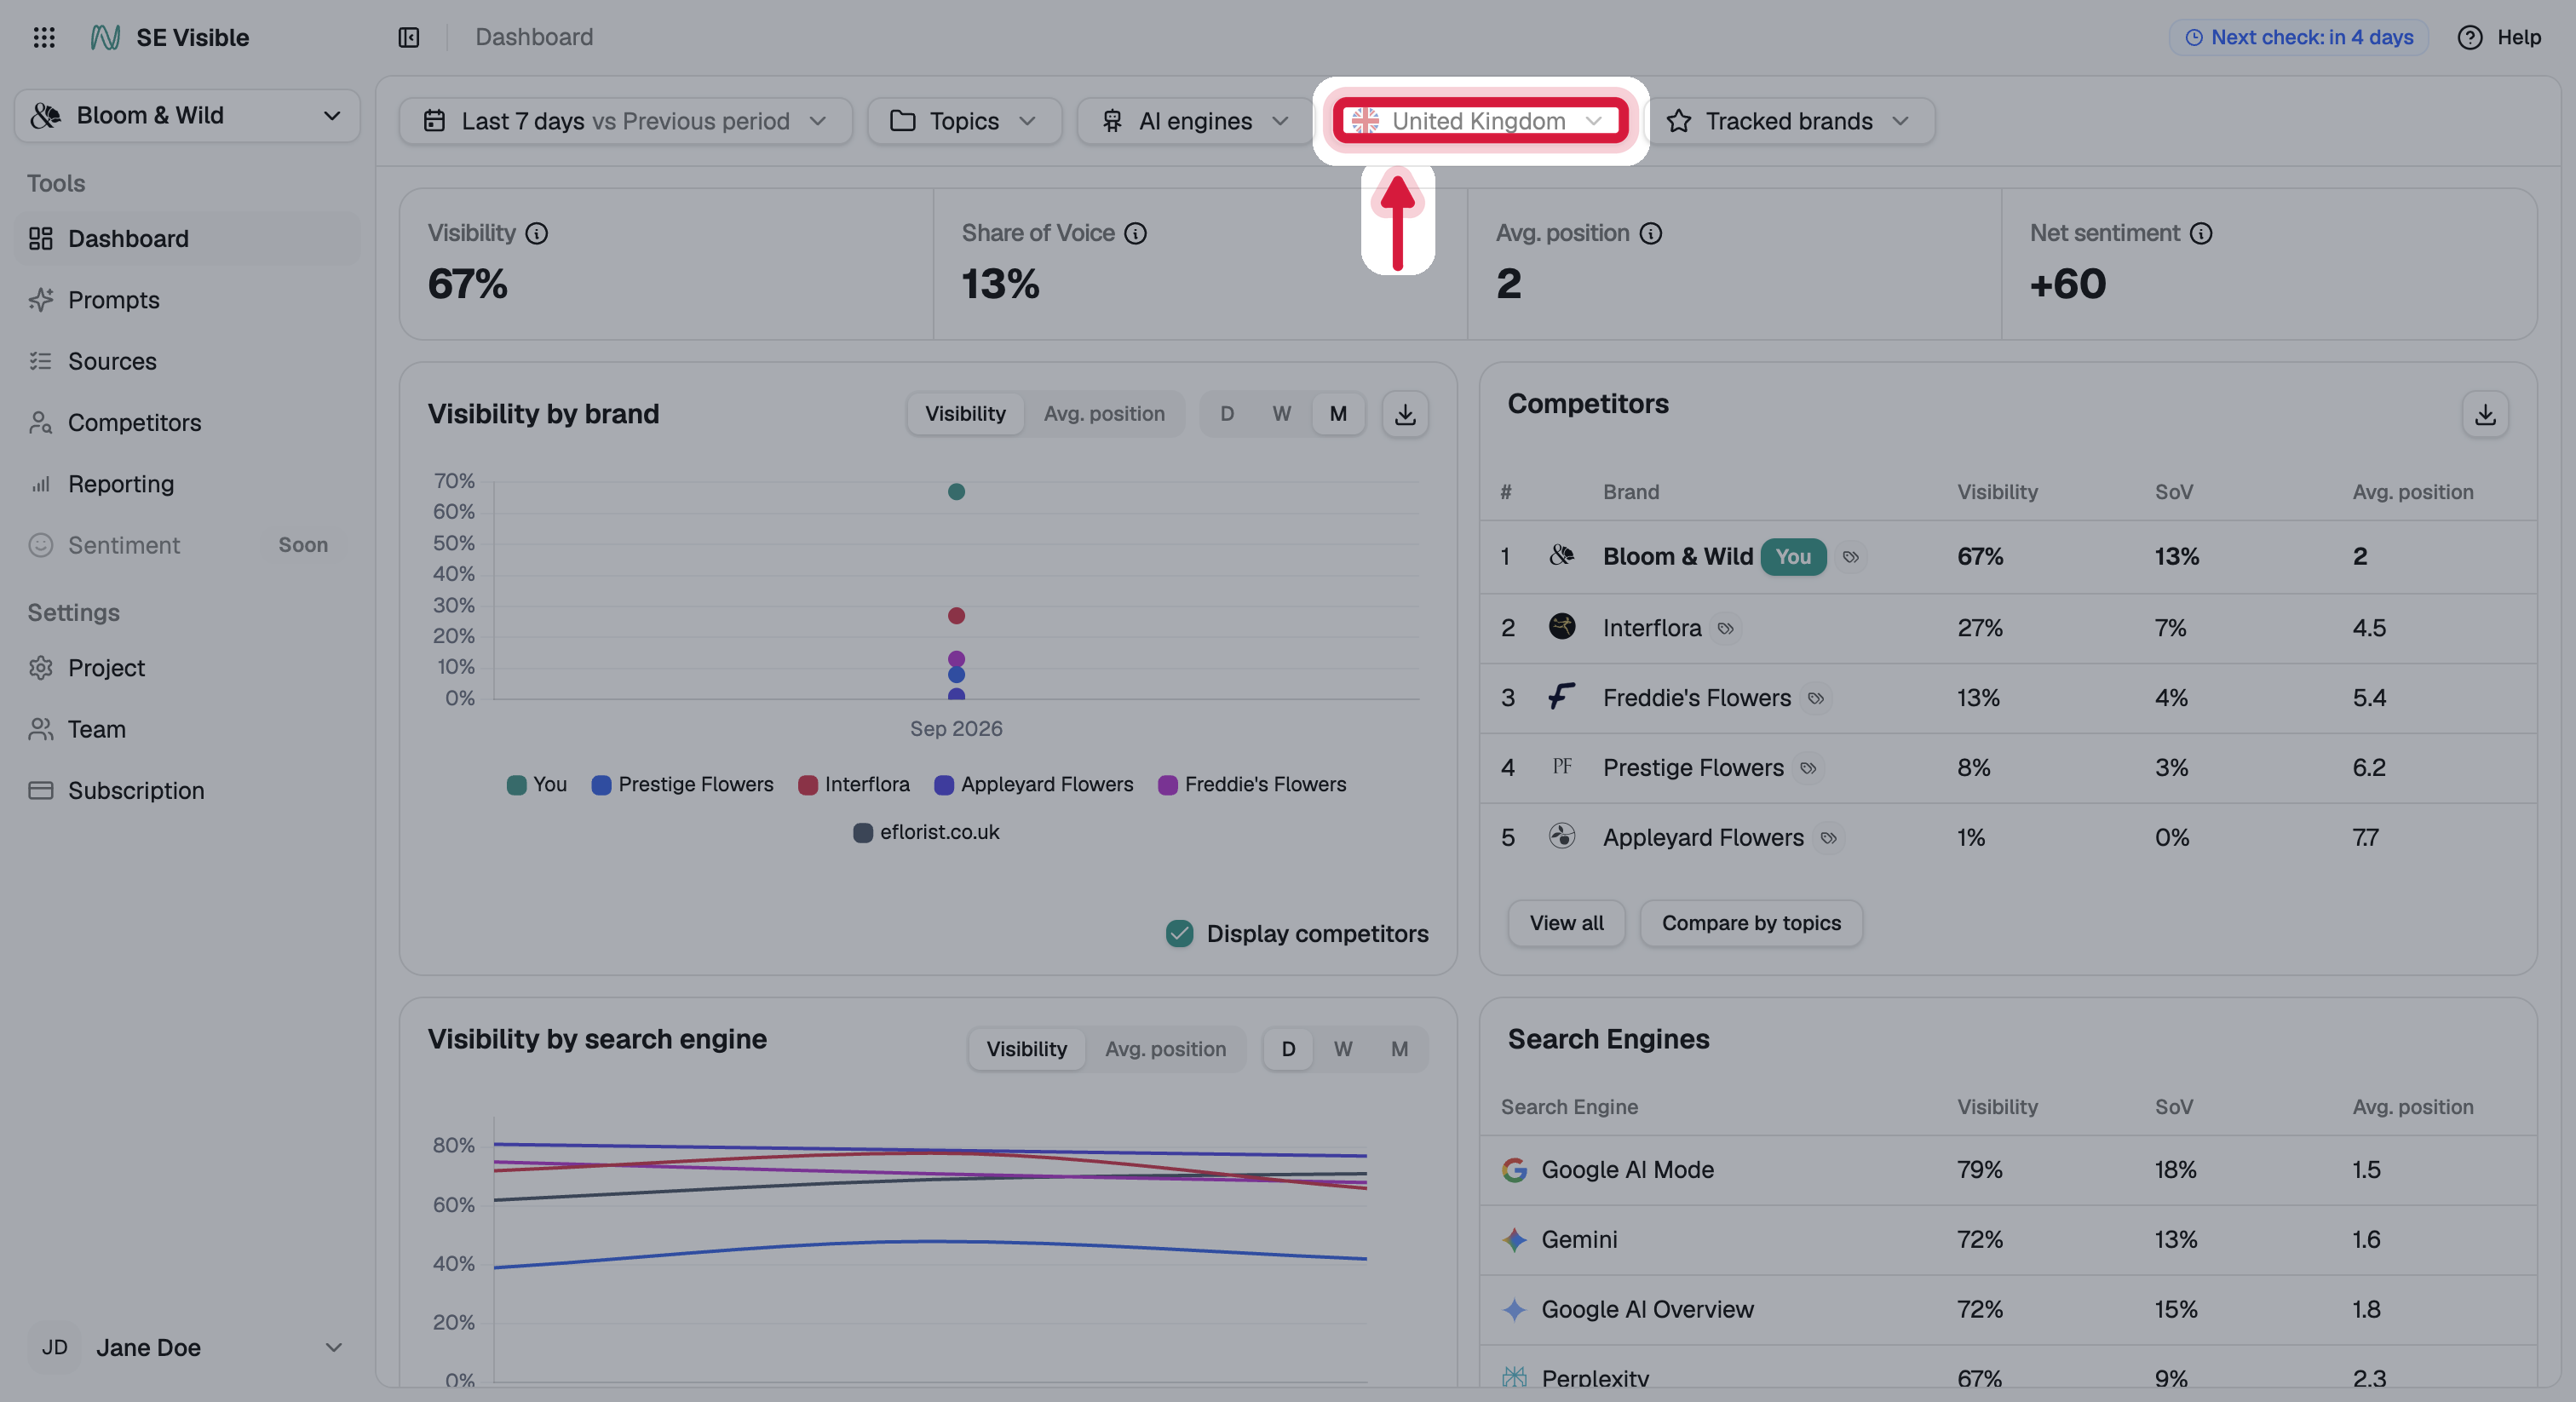2576x1402 pixels.
Task: Expand the Tracked brands dropdown
Action: click(1789, 121)
